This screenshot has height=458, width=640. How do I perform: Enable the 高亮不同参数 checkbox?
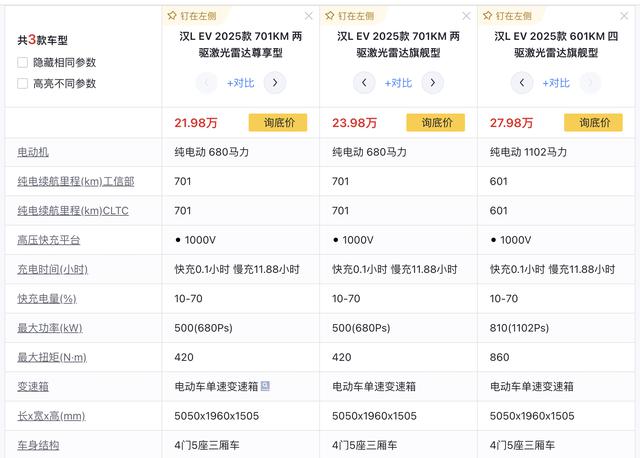[22, 84]
